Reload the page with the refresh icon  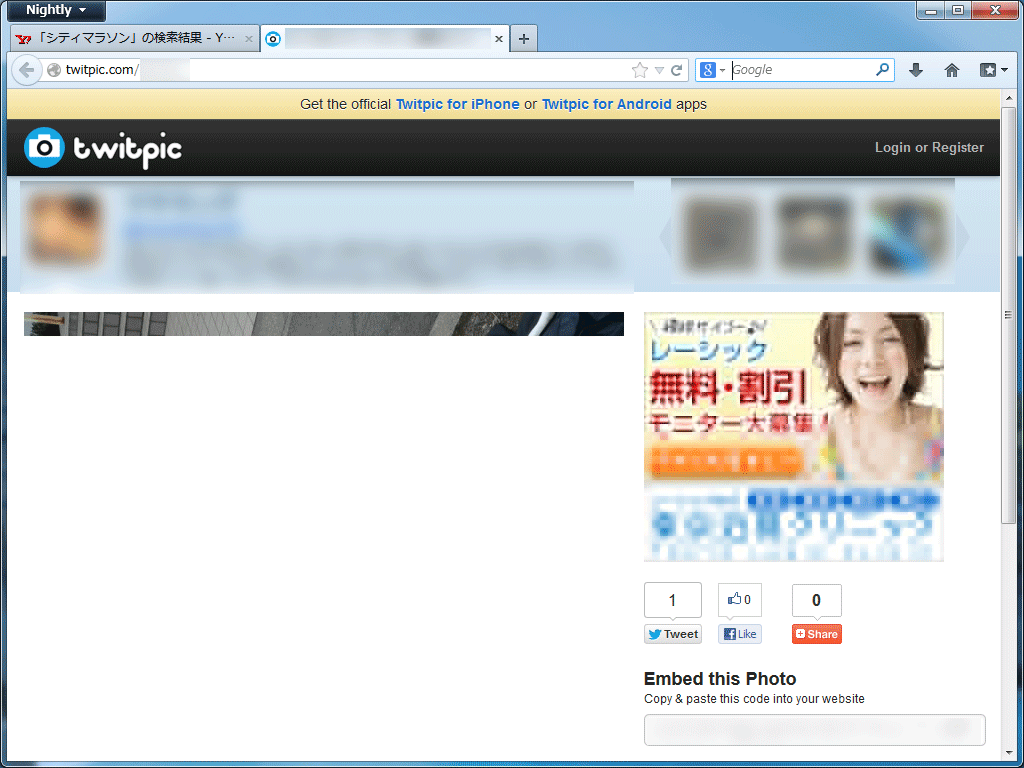tap(677, 70)
